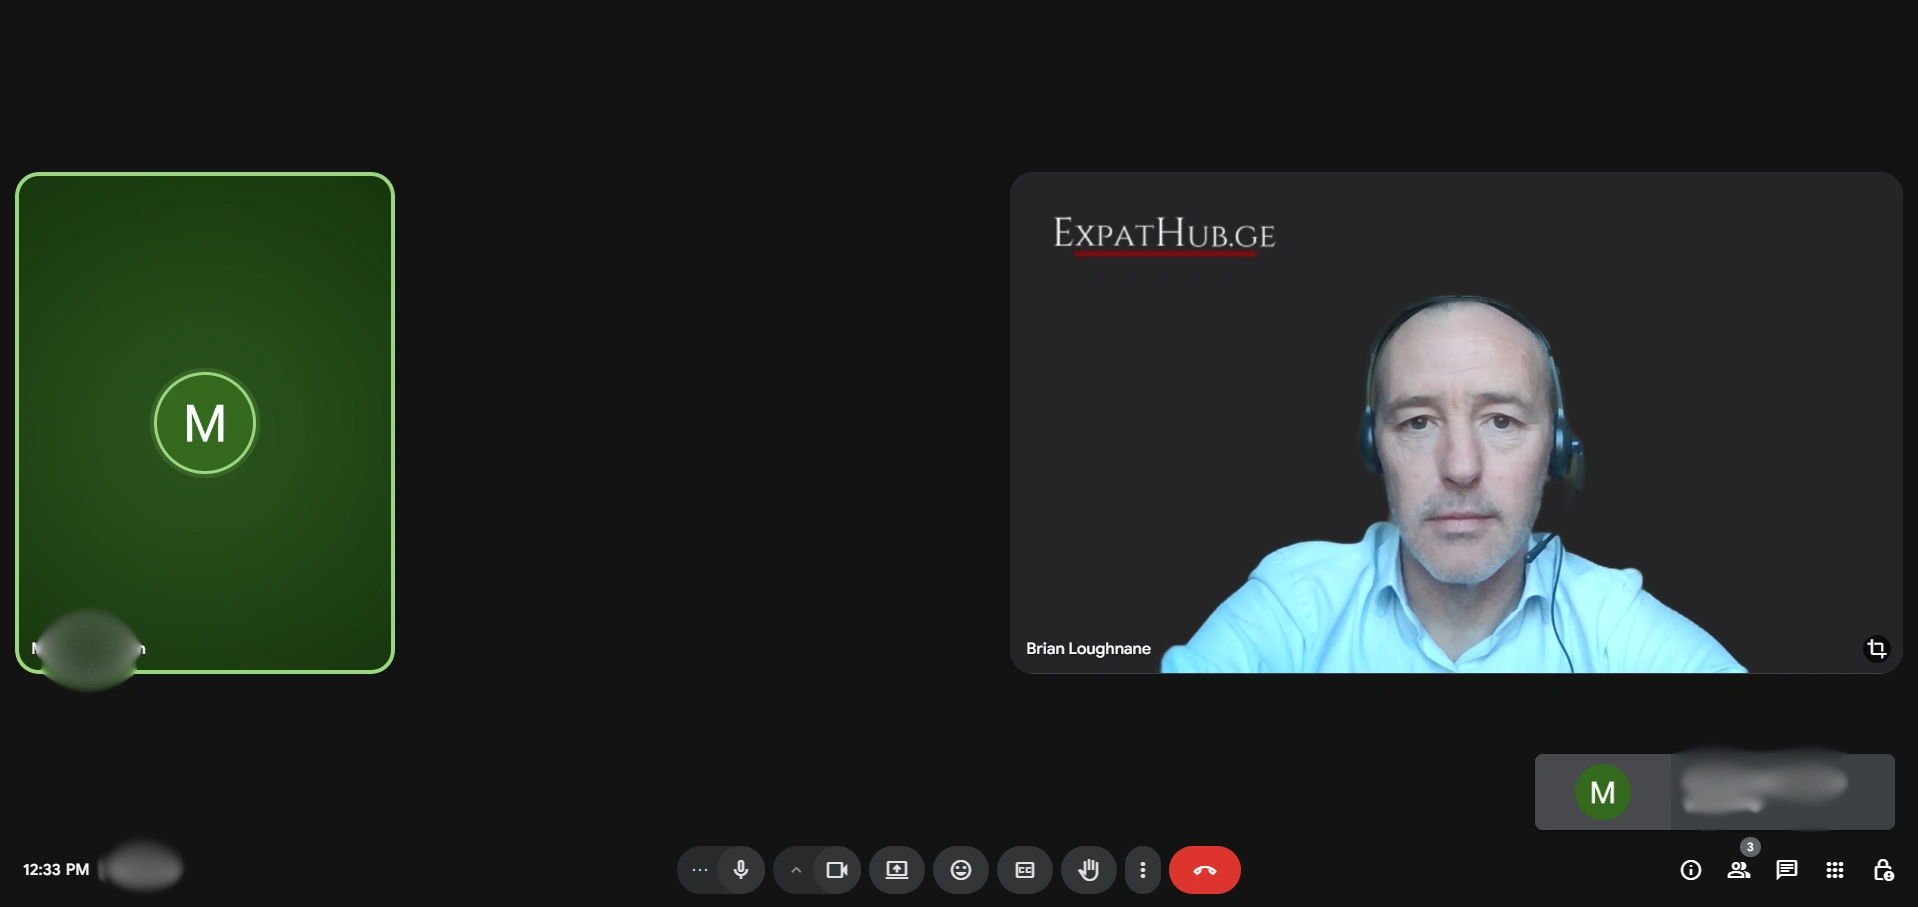
Task: Show meeting details info panel
Action: click(1691, 870)
